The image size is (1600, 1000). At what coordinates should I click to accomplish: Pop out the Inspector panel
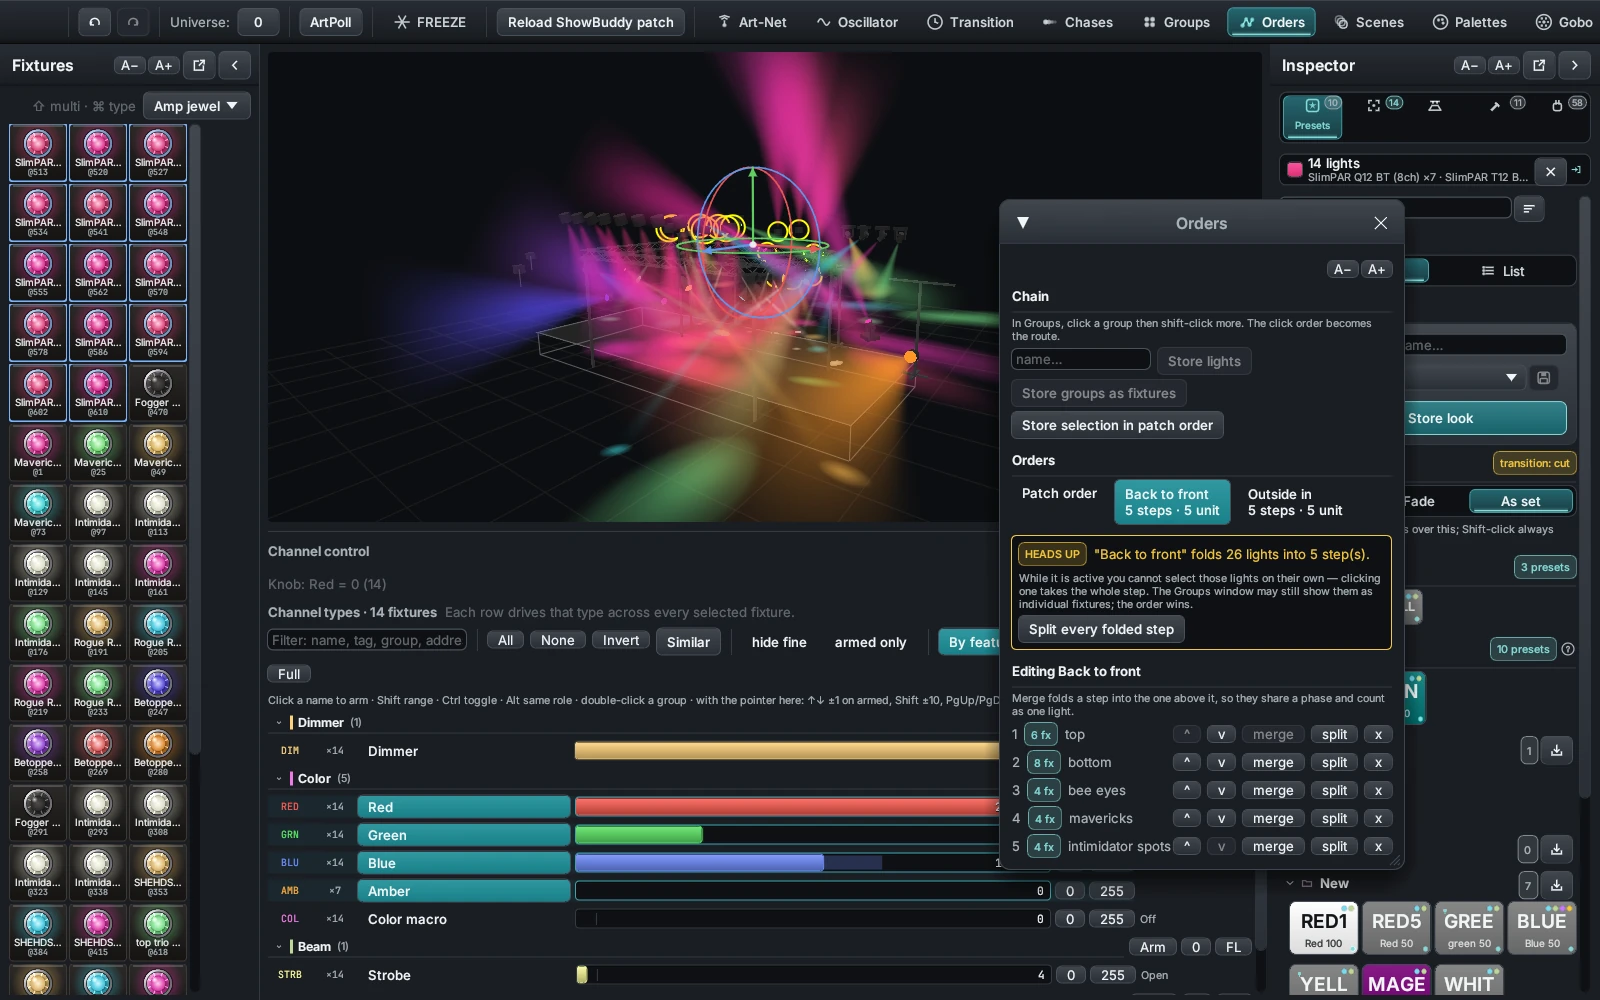click(x=1539, y=65)
